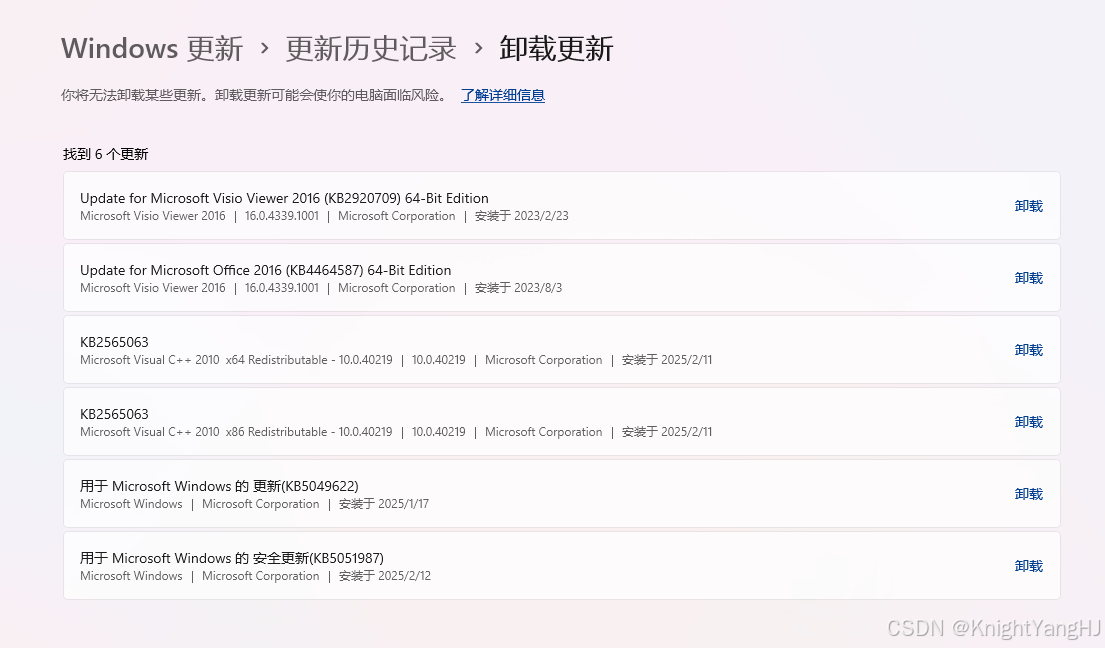
Task: Uninstall the 安全更新 KB5051987
Action: 1028,566
